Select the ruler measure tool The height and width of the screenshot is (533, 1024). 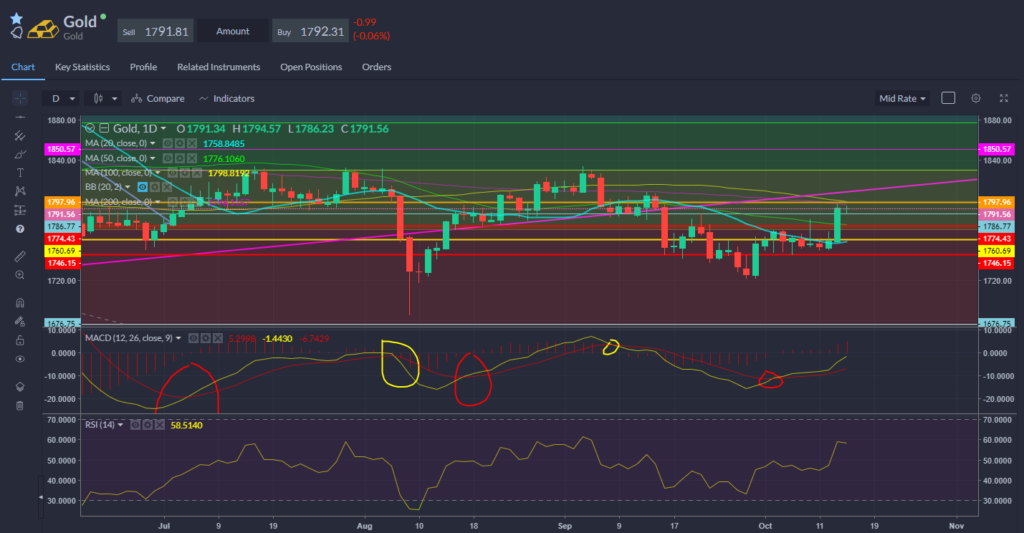(x=20, y=256)
